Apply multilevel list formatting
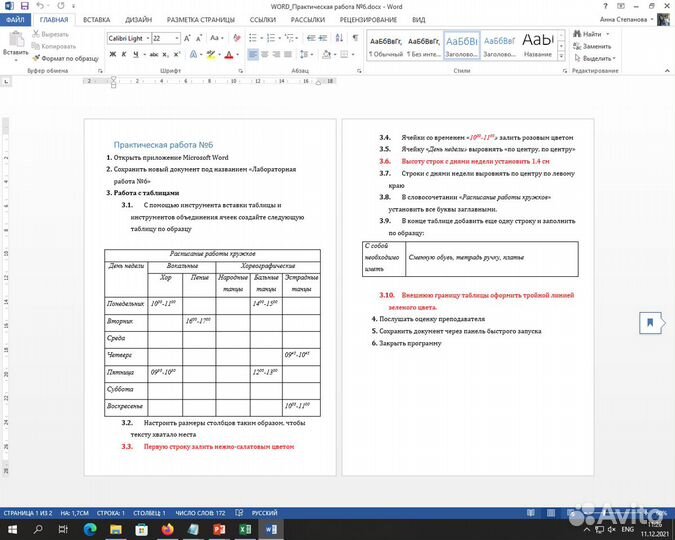Screen dimensions: 675x540 coord(289,38)
